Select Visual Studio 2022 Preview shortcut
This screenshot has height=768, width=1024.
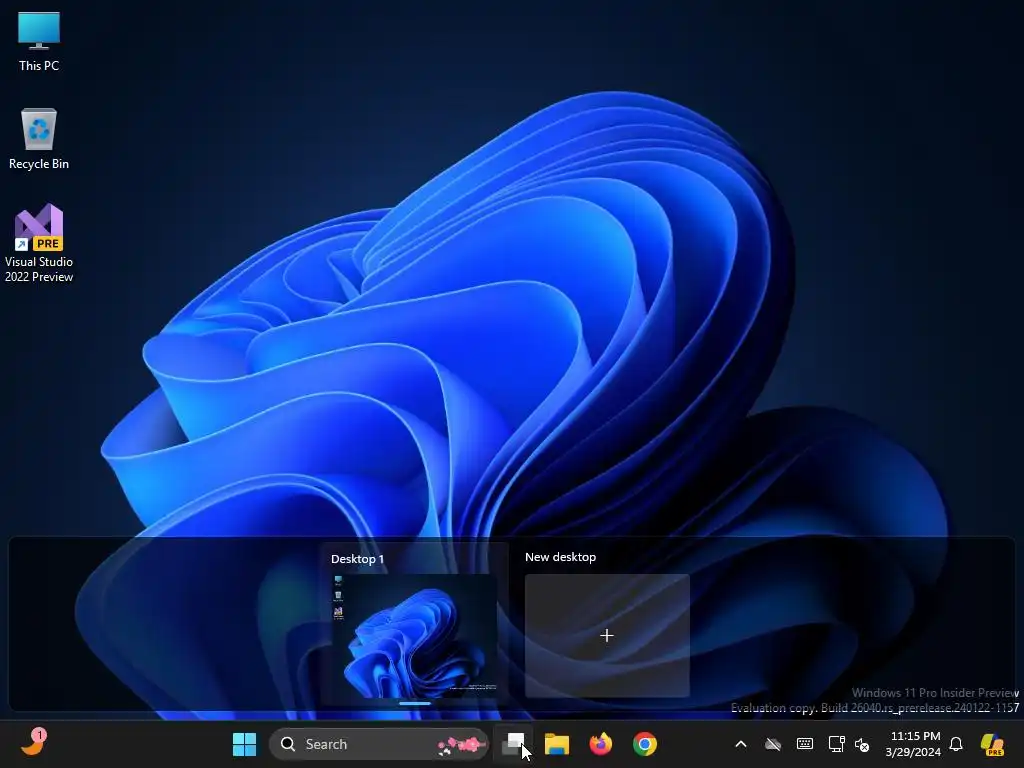(39, 244)
